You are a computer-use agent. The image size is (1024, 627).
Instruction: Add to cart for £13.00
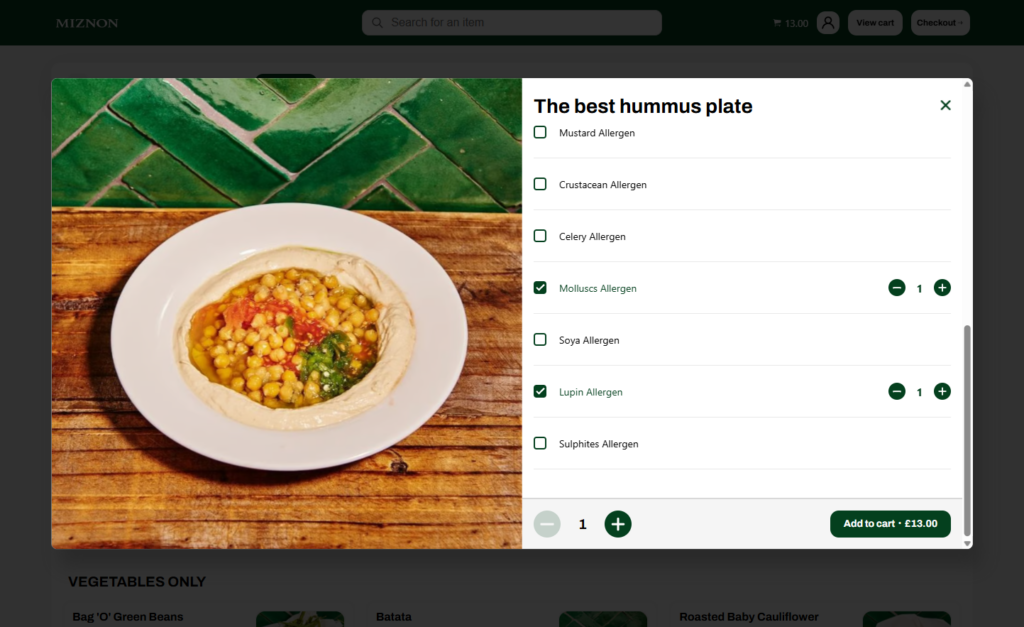tap(890, 524)
